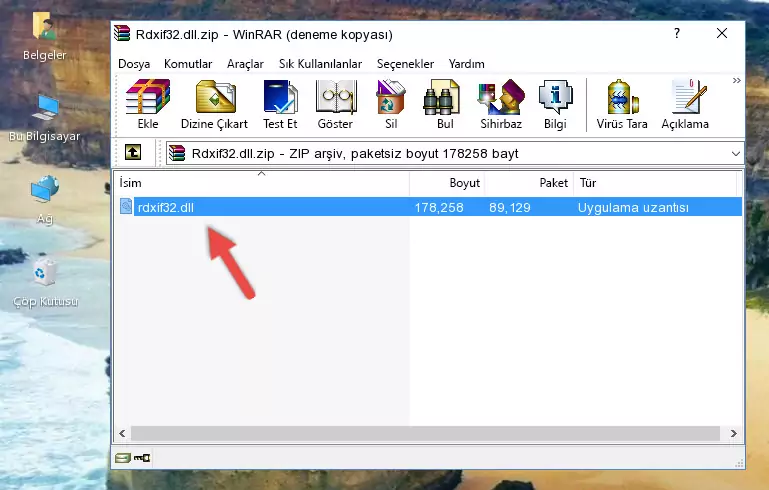
Task: Run the Test Et toolbar command
Action: click(280, 104)
